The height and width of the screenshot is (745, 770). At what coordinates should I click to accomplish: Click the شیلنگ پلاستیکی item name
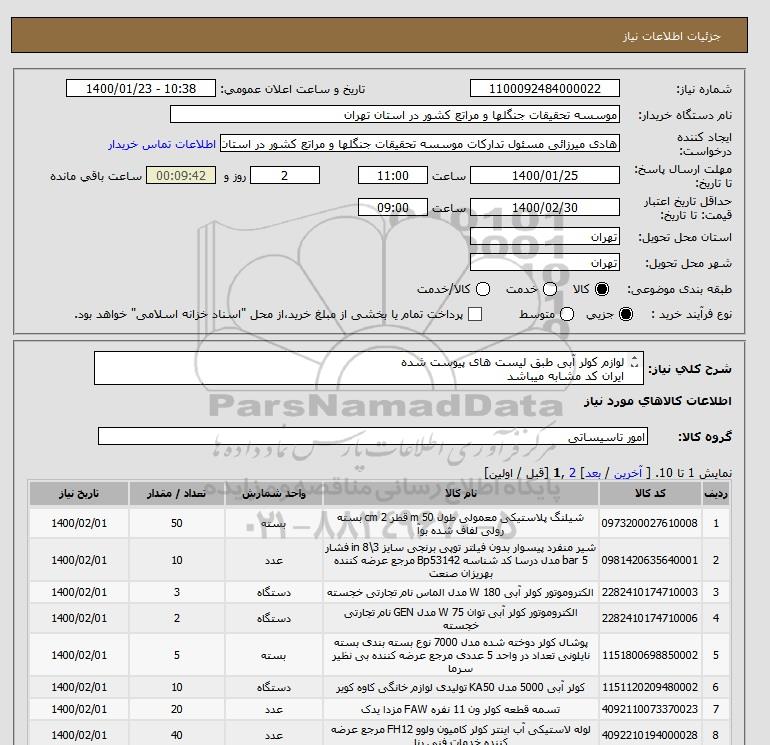coord(461,524)
